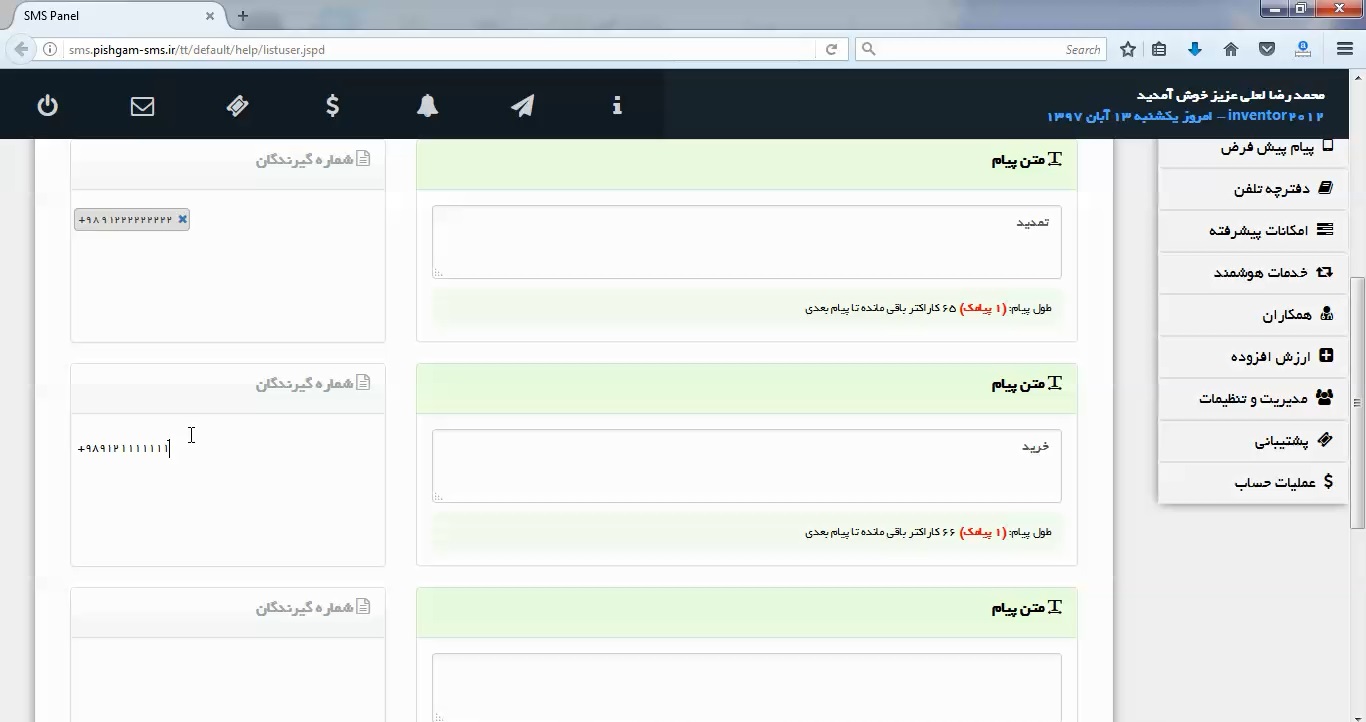Screen dimensions: 1366x722
Task: Click the empty third message text box
Action: pos(746,687)
